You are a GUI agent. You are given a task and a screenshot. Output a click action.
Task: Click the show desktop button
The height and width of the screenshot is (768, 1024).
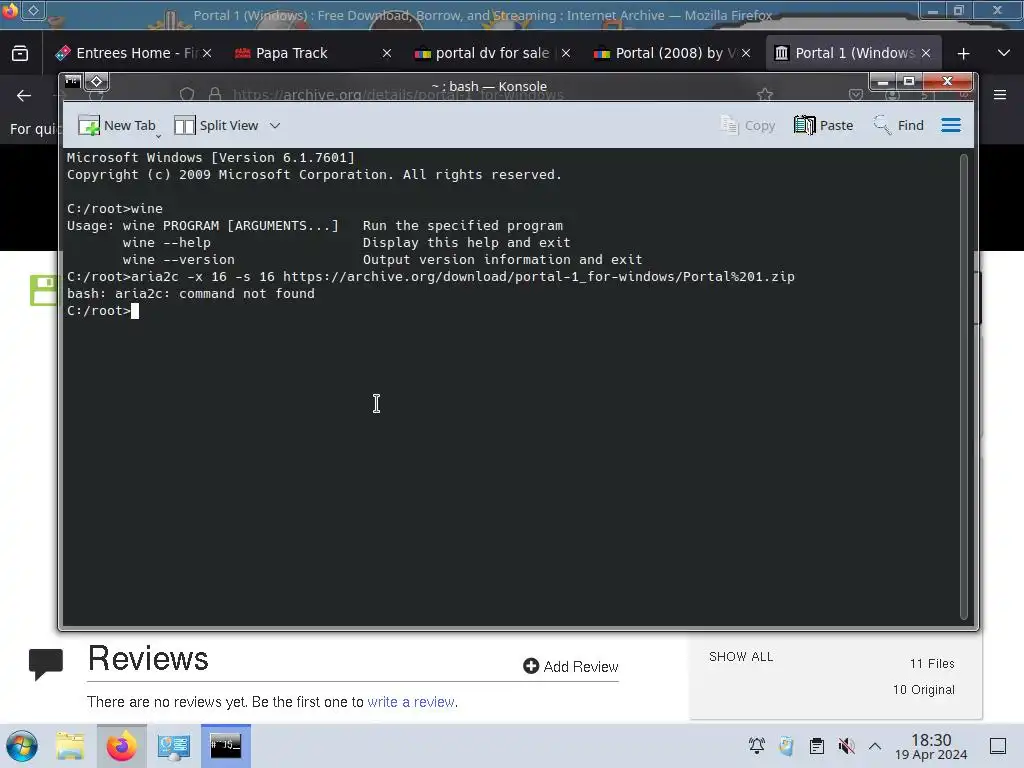(998, 746)
